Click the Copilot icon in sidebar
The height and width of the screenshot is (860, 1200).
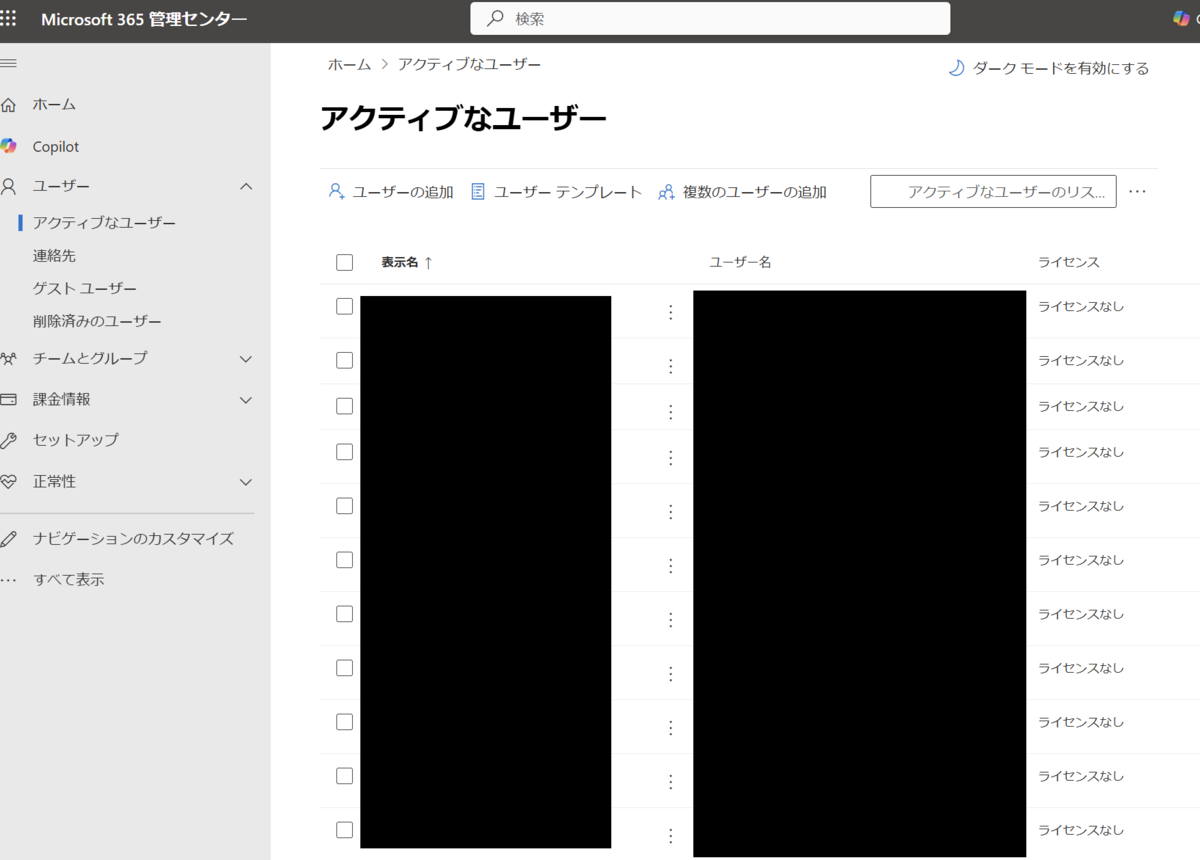[x=9, y=146]
